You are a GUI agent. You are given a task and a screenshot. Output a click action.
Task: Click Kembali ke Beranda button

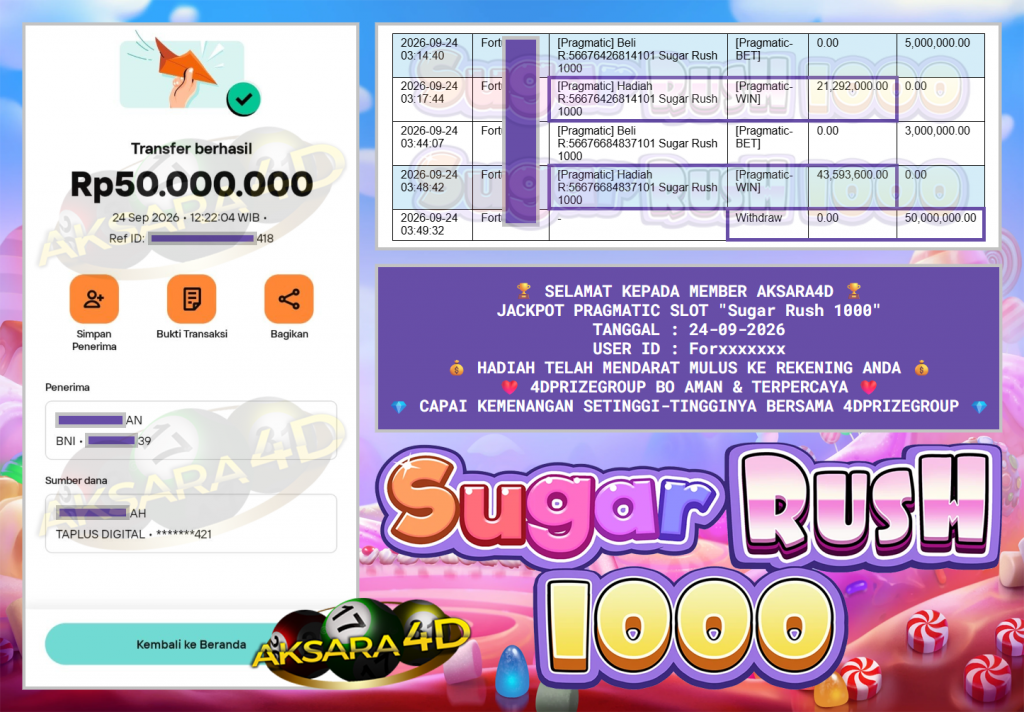191,644
